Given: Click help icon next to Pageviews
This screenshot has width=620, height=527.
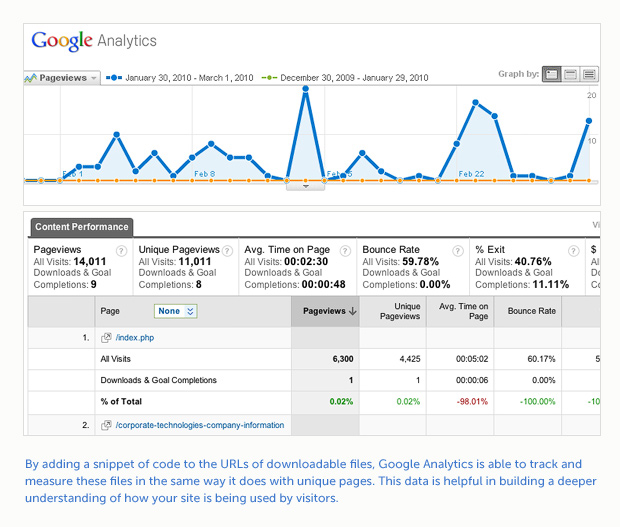Looking at the screenshot, I should tap(121, 251).
